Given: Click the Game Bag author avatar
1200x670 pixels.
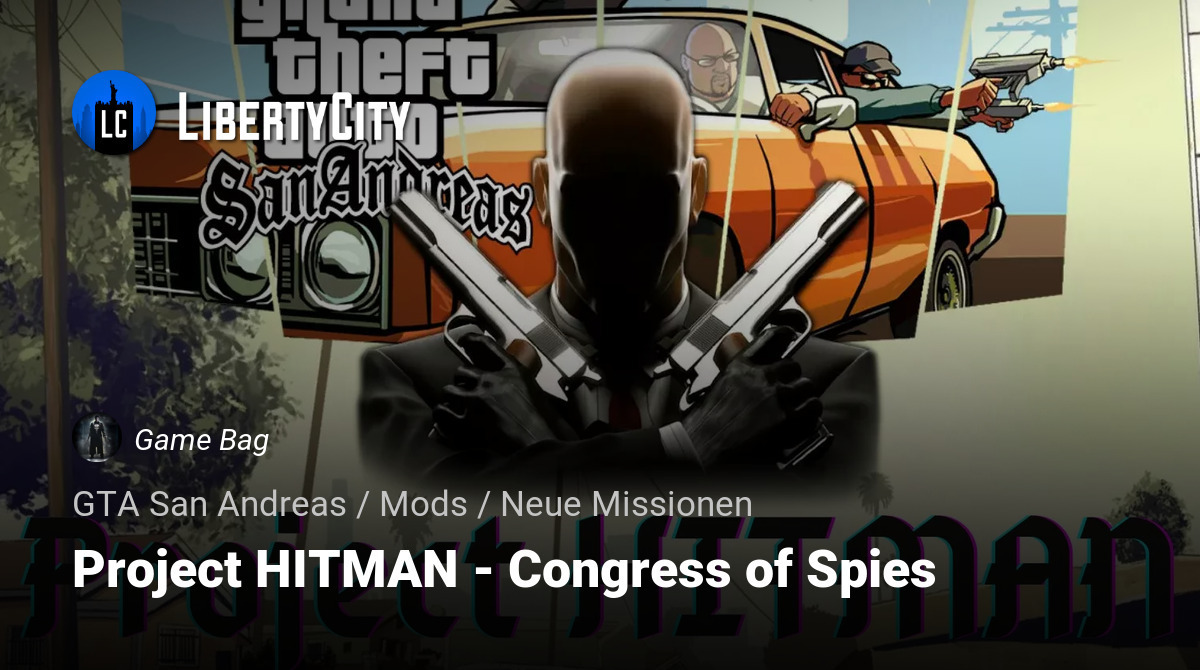Looking at the screenshot, I should 97,438.
